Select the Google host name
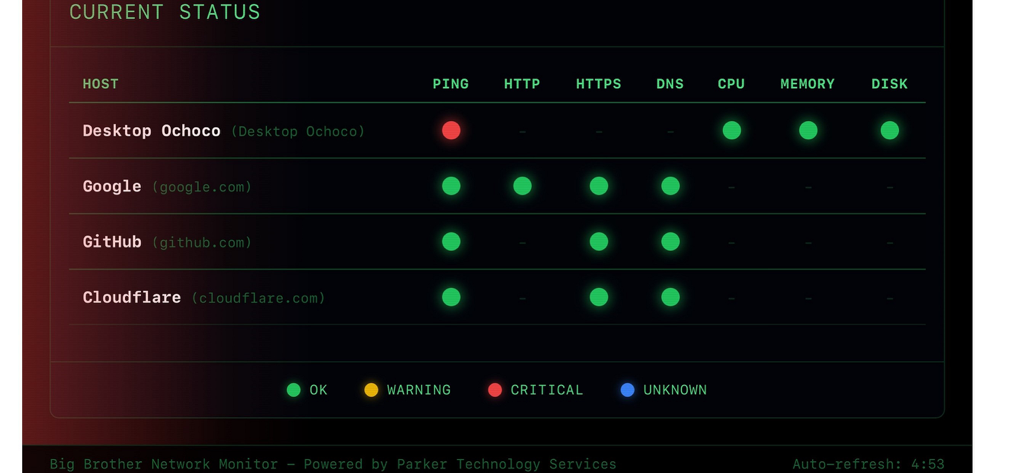Viewport: 1024px width, 473px height. (x=112, y=186)
